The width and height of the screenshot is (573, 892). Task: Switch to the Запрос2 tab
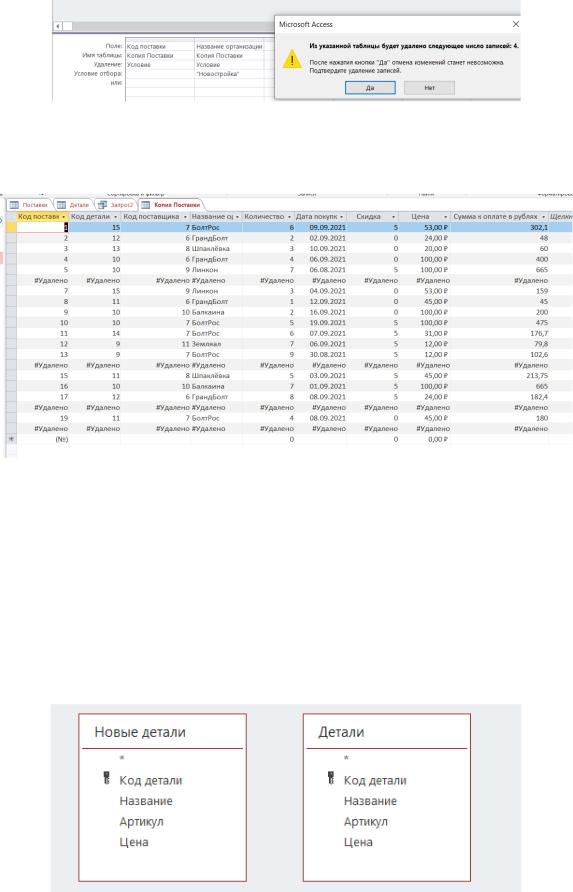coord(122,205)
